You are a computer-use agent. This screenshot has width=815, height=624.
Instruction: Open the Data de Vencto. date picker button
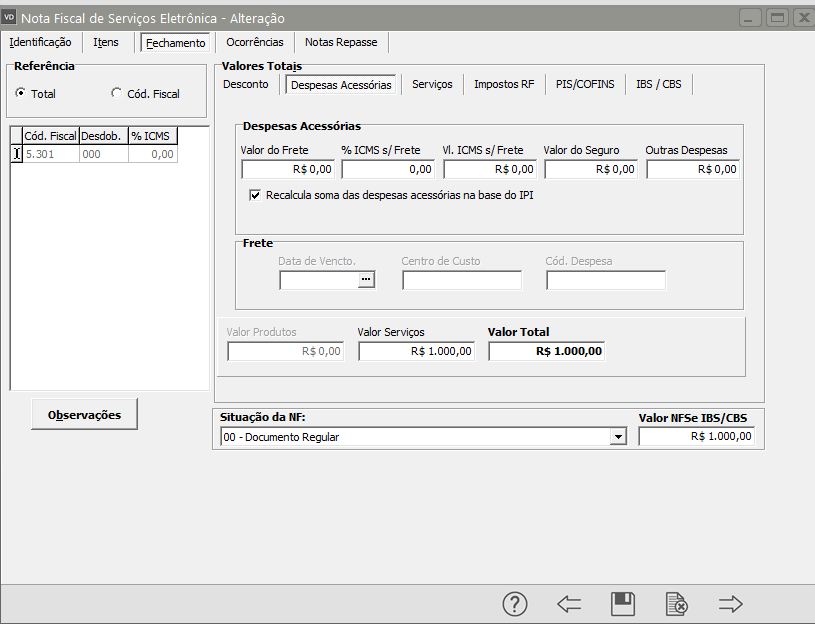[x=366, y=280]
